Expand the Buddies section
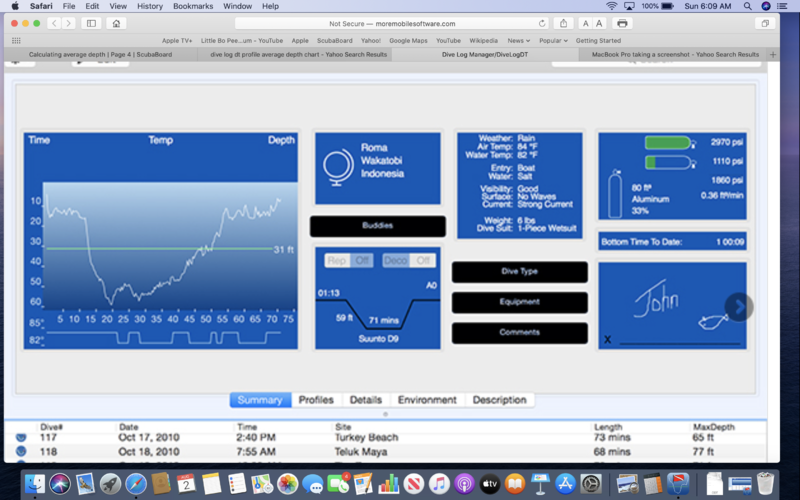This screenshot has width=800, height=500. point(377,226)
